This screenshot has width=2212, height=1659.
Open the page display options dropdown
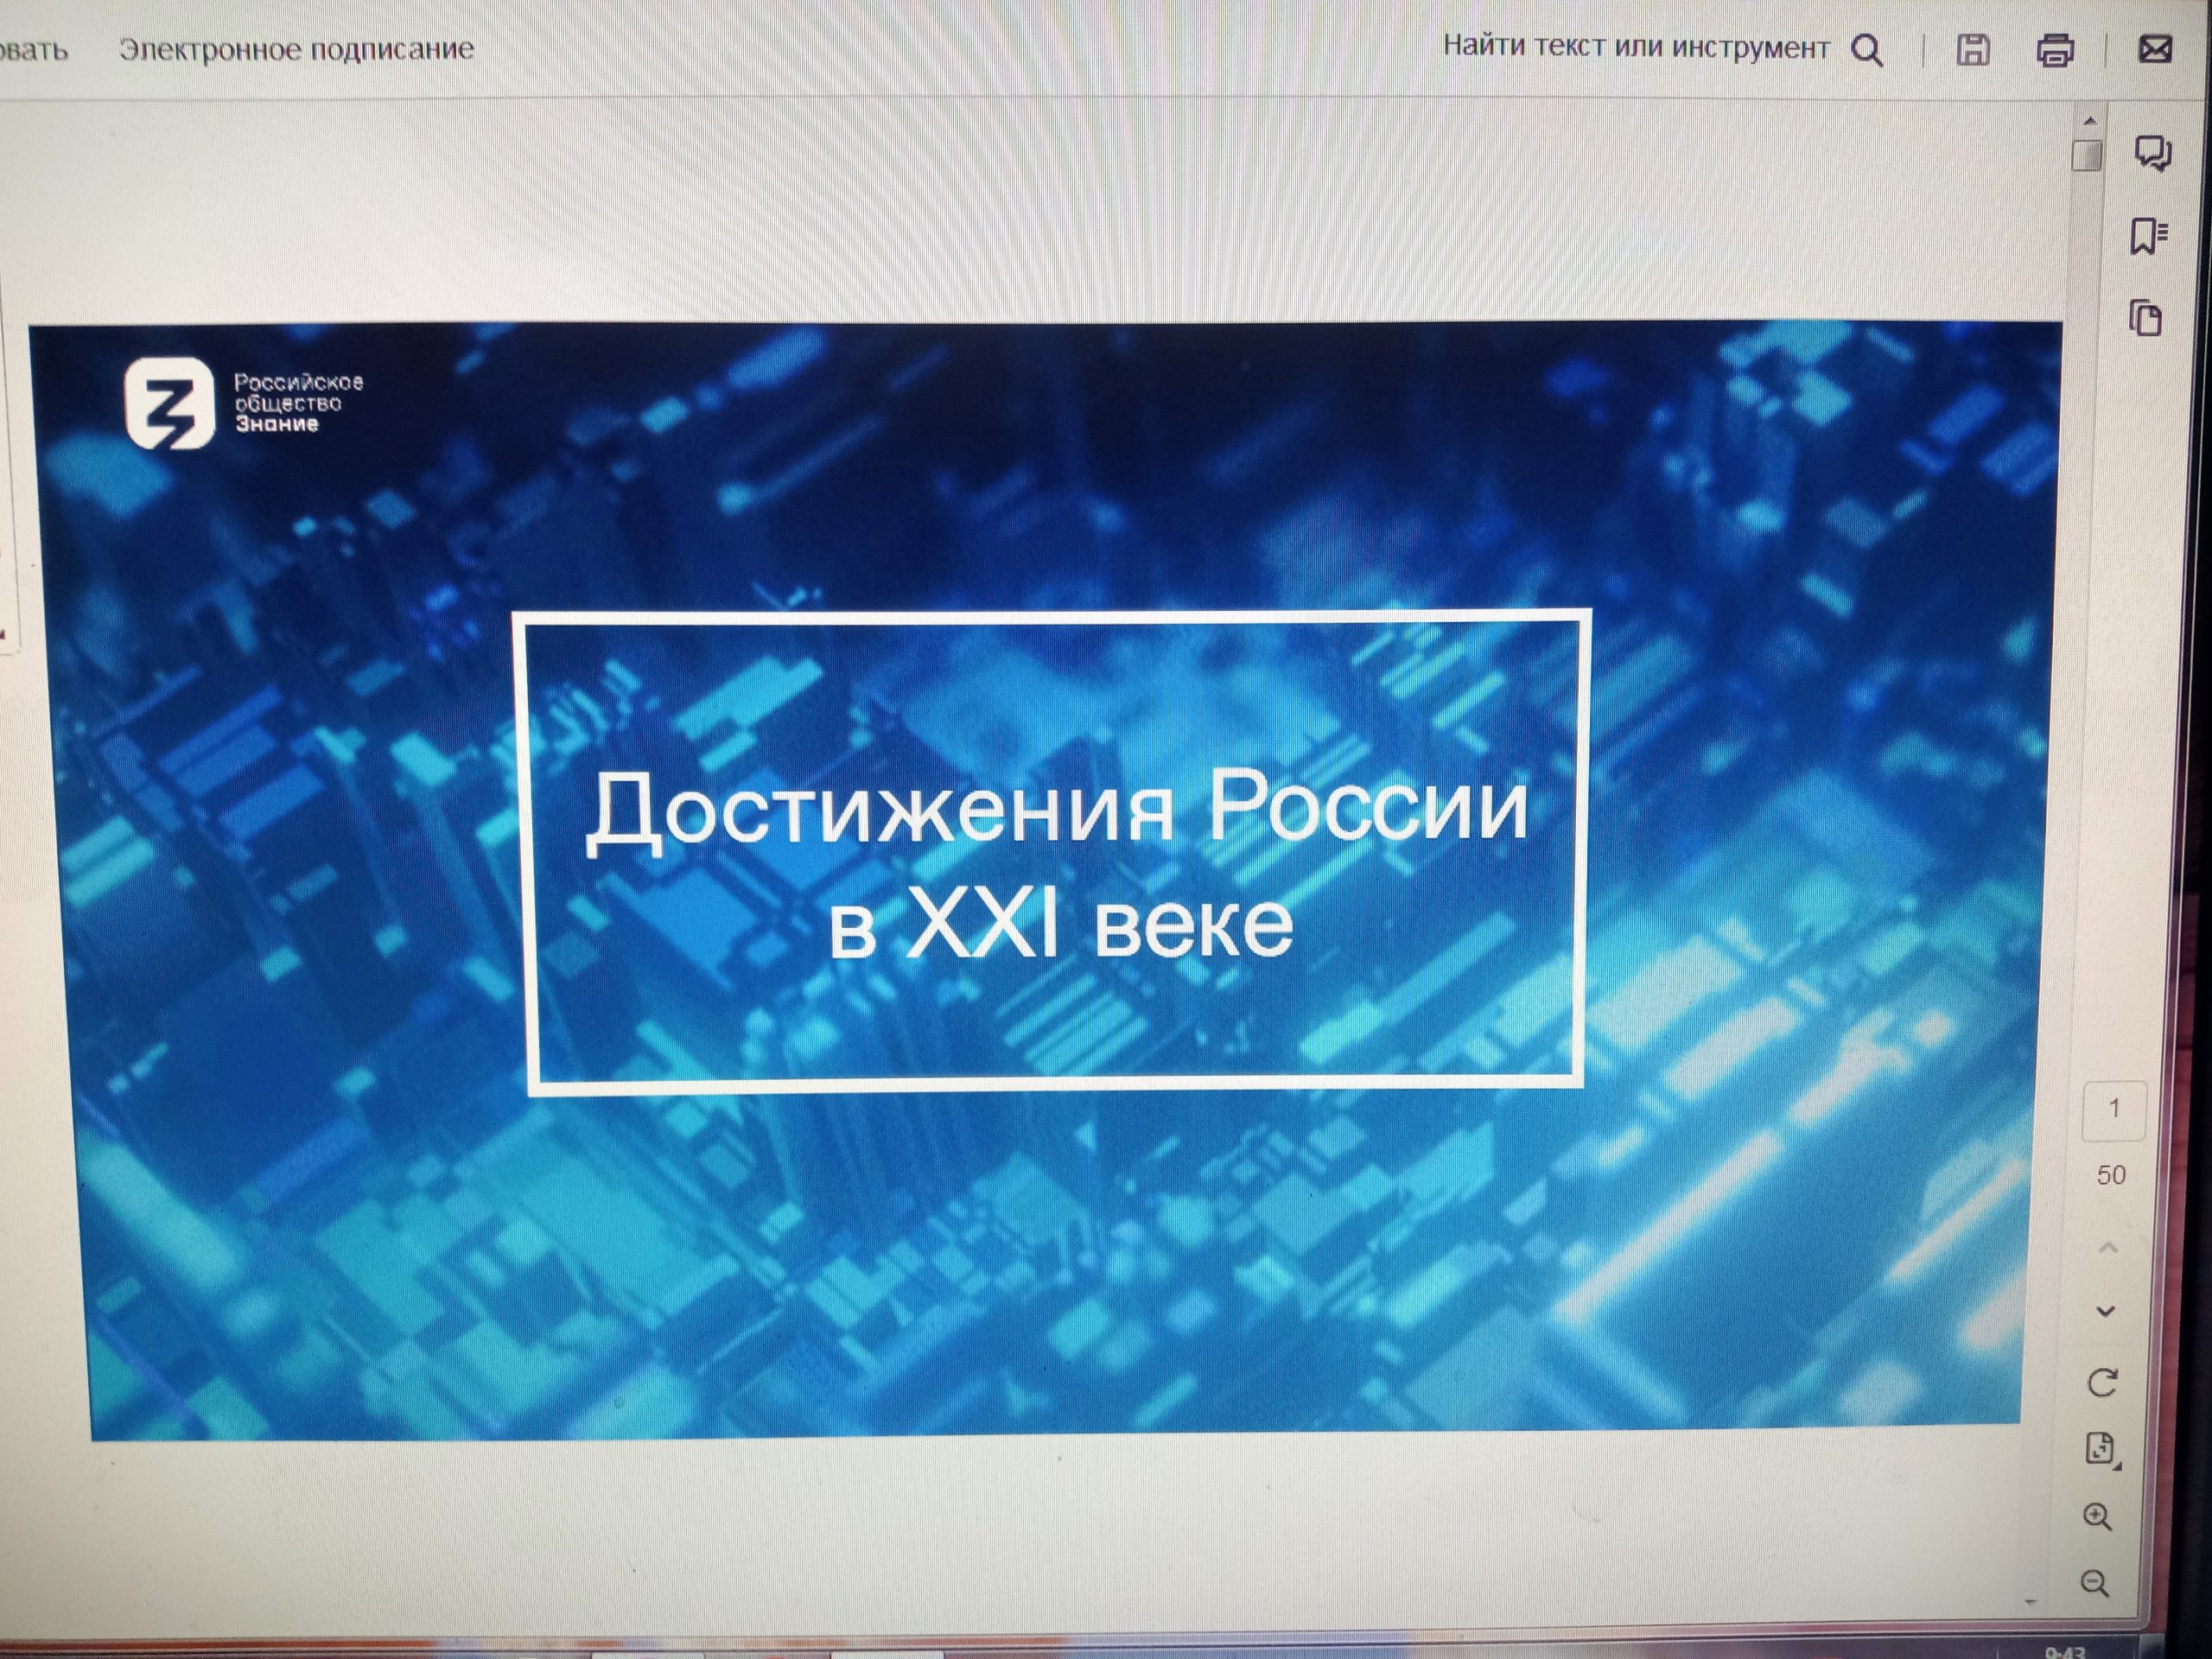click(2101, 1449)
